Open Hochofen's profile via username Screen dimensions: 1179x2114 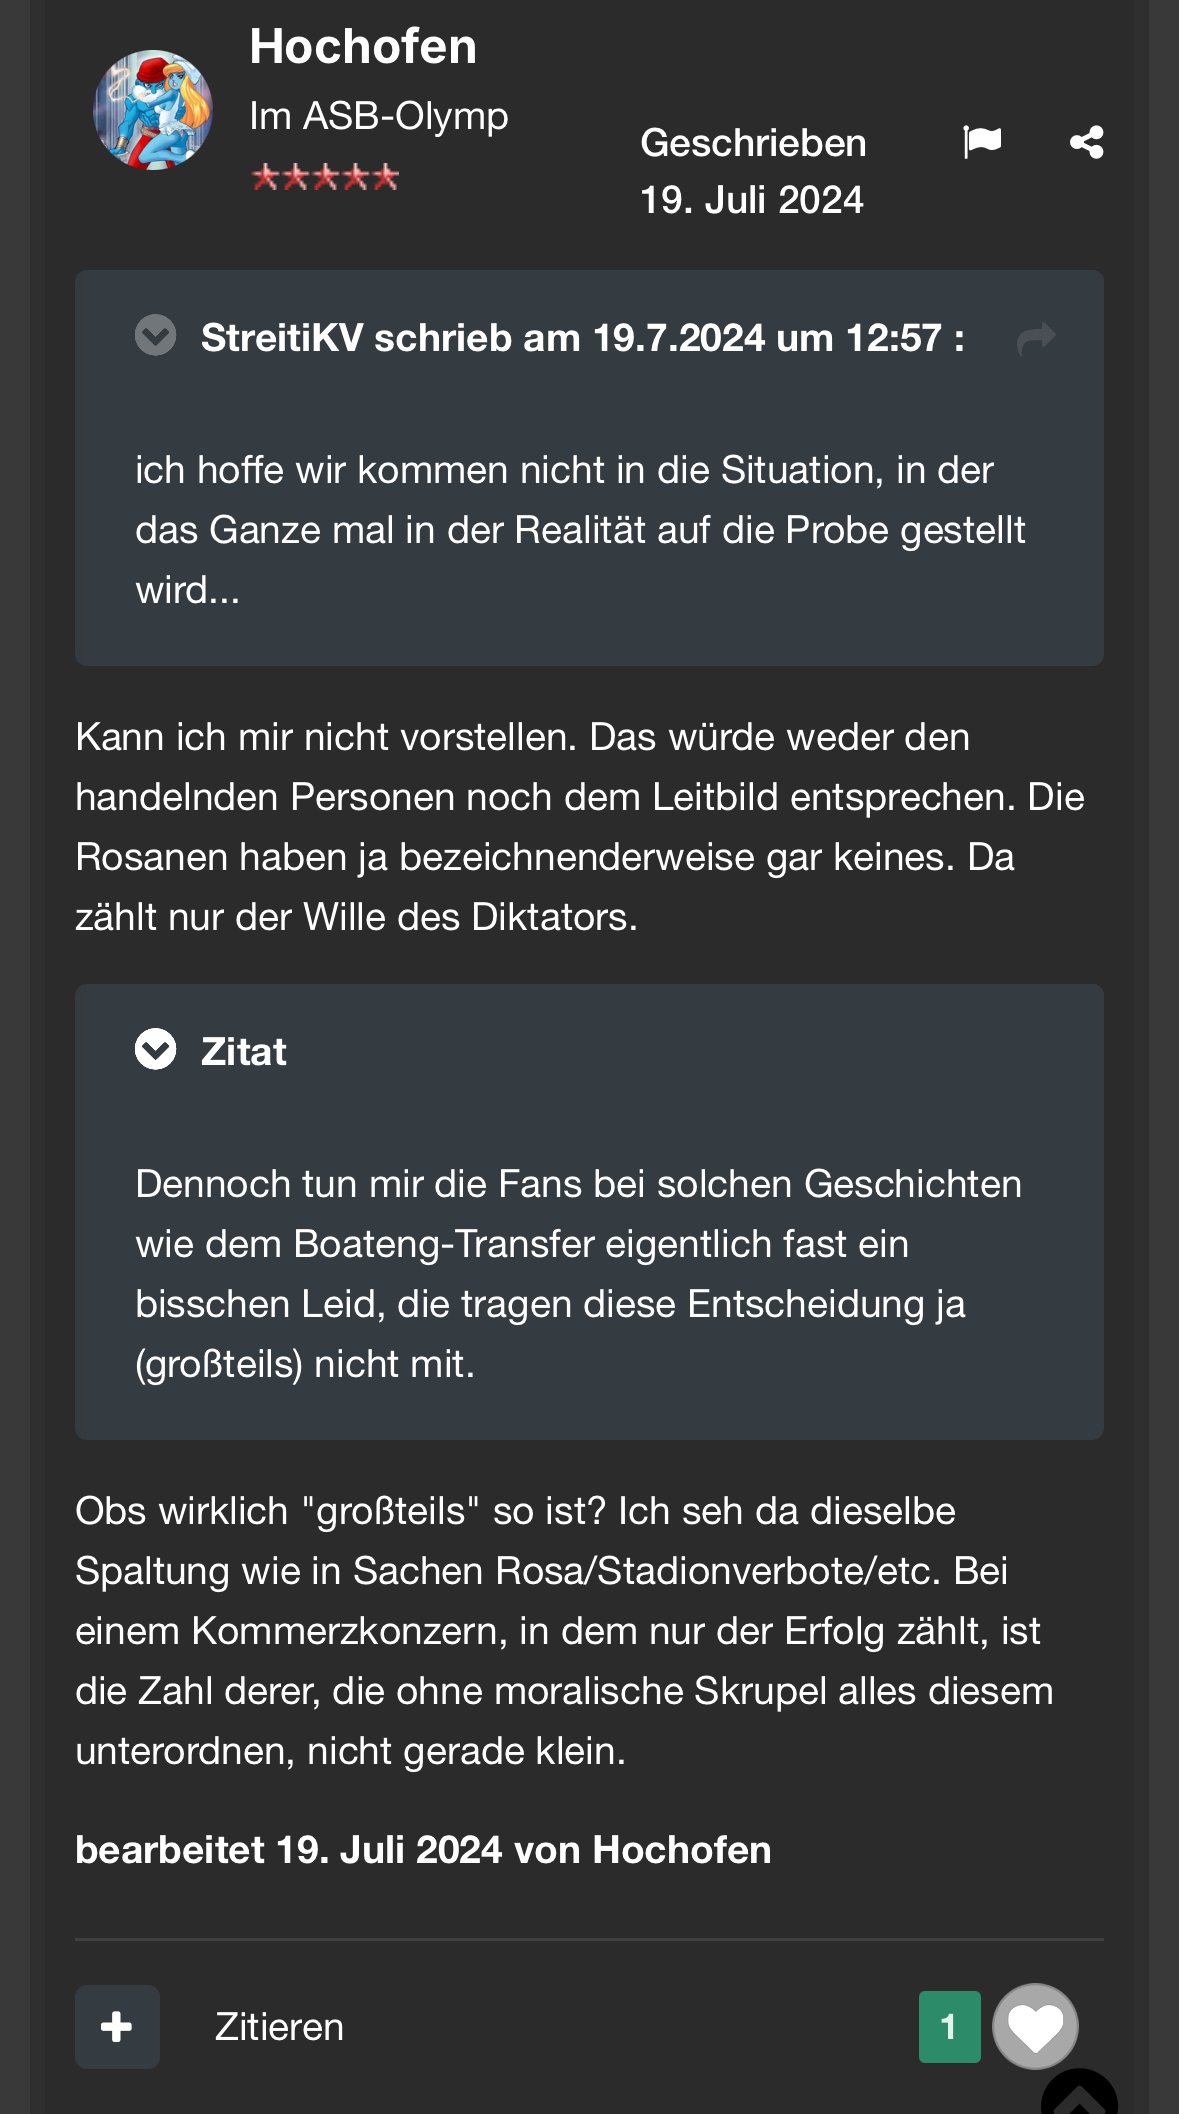coord(363,46)
